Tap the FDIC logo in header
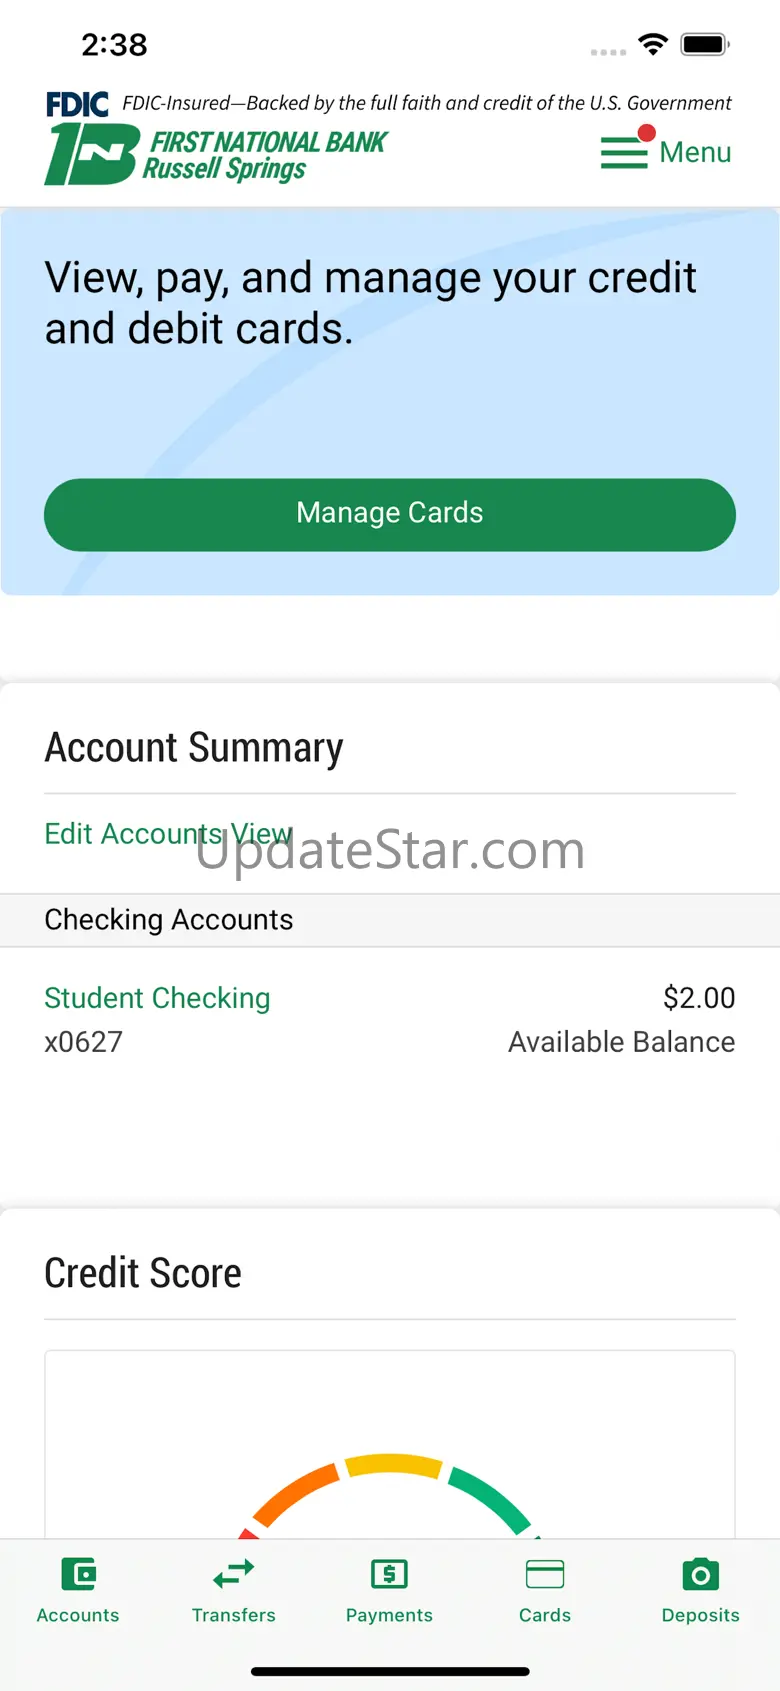Image resolution: width=780 pixels, height=1691 pixels. click(77, 104)
